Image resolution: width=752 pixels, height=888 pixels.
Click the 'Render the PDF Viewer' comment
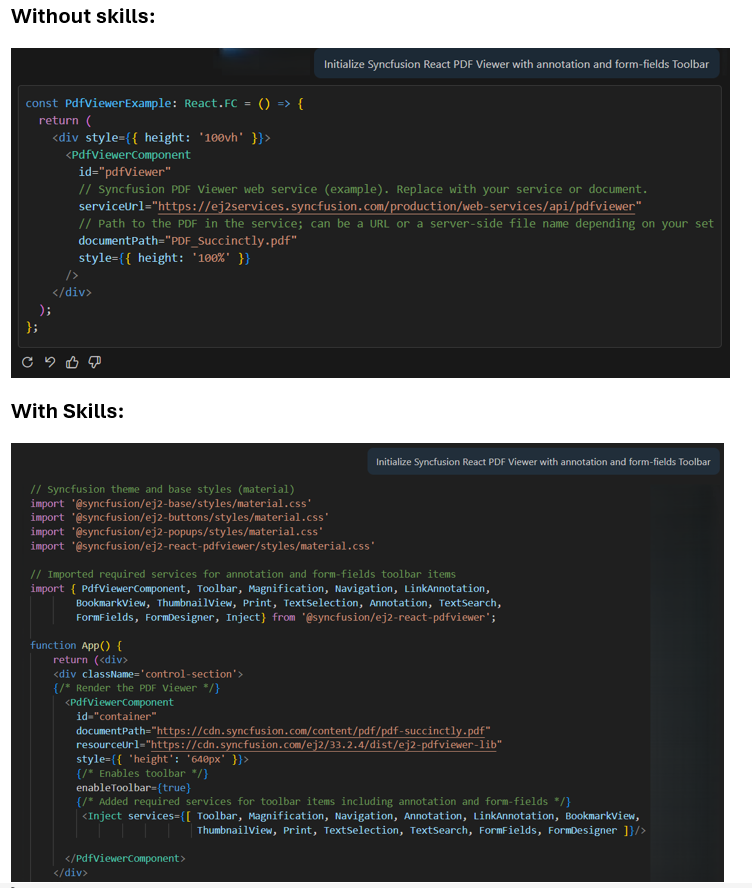(x=136, y=688)
